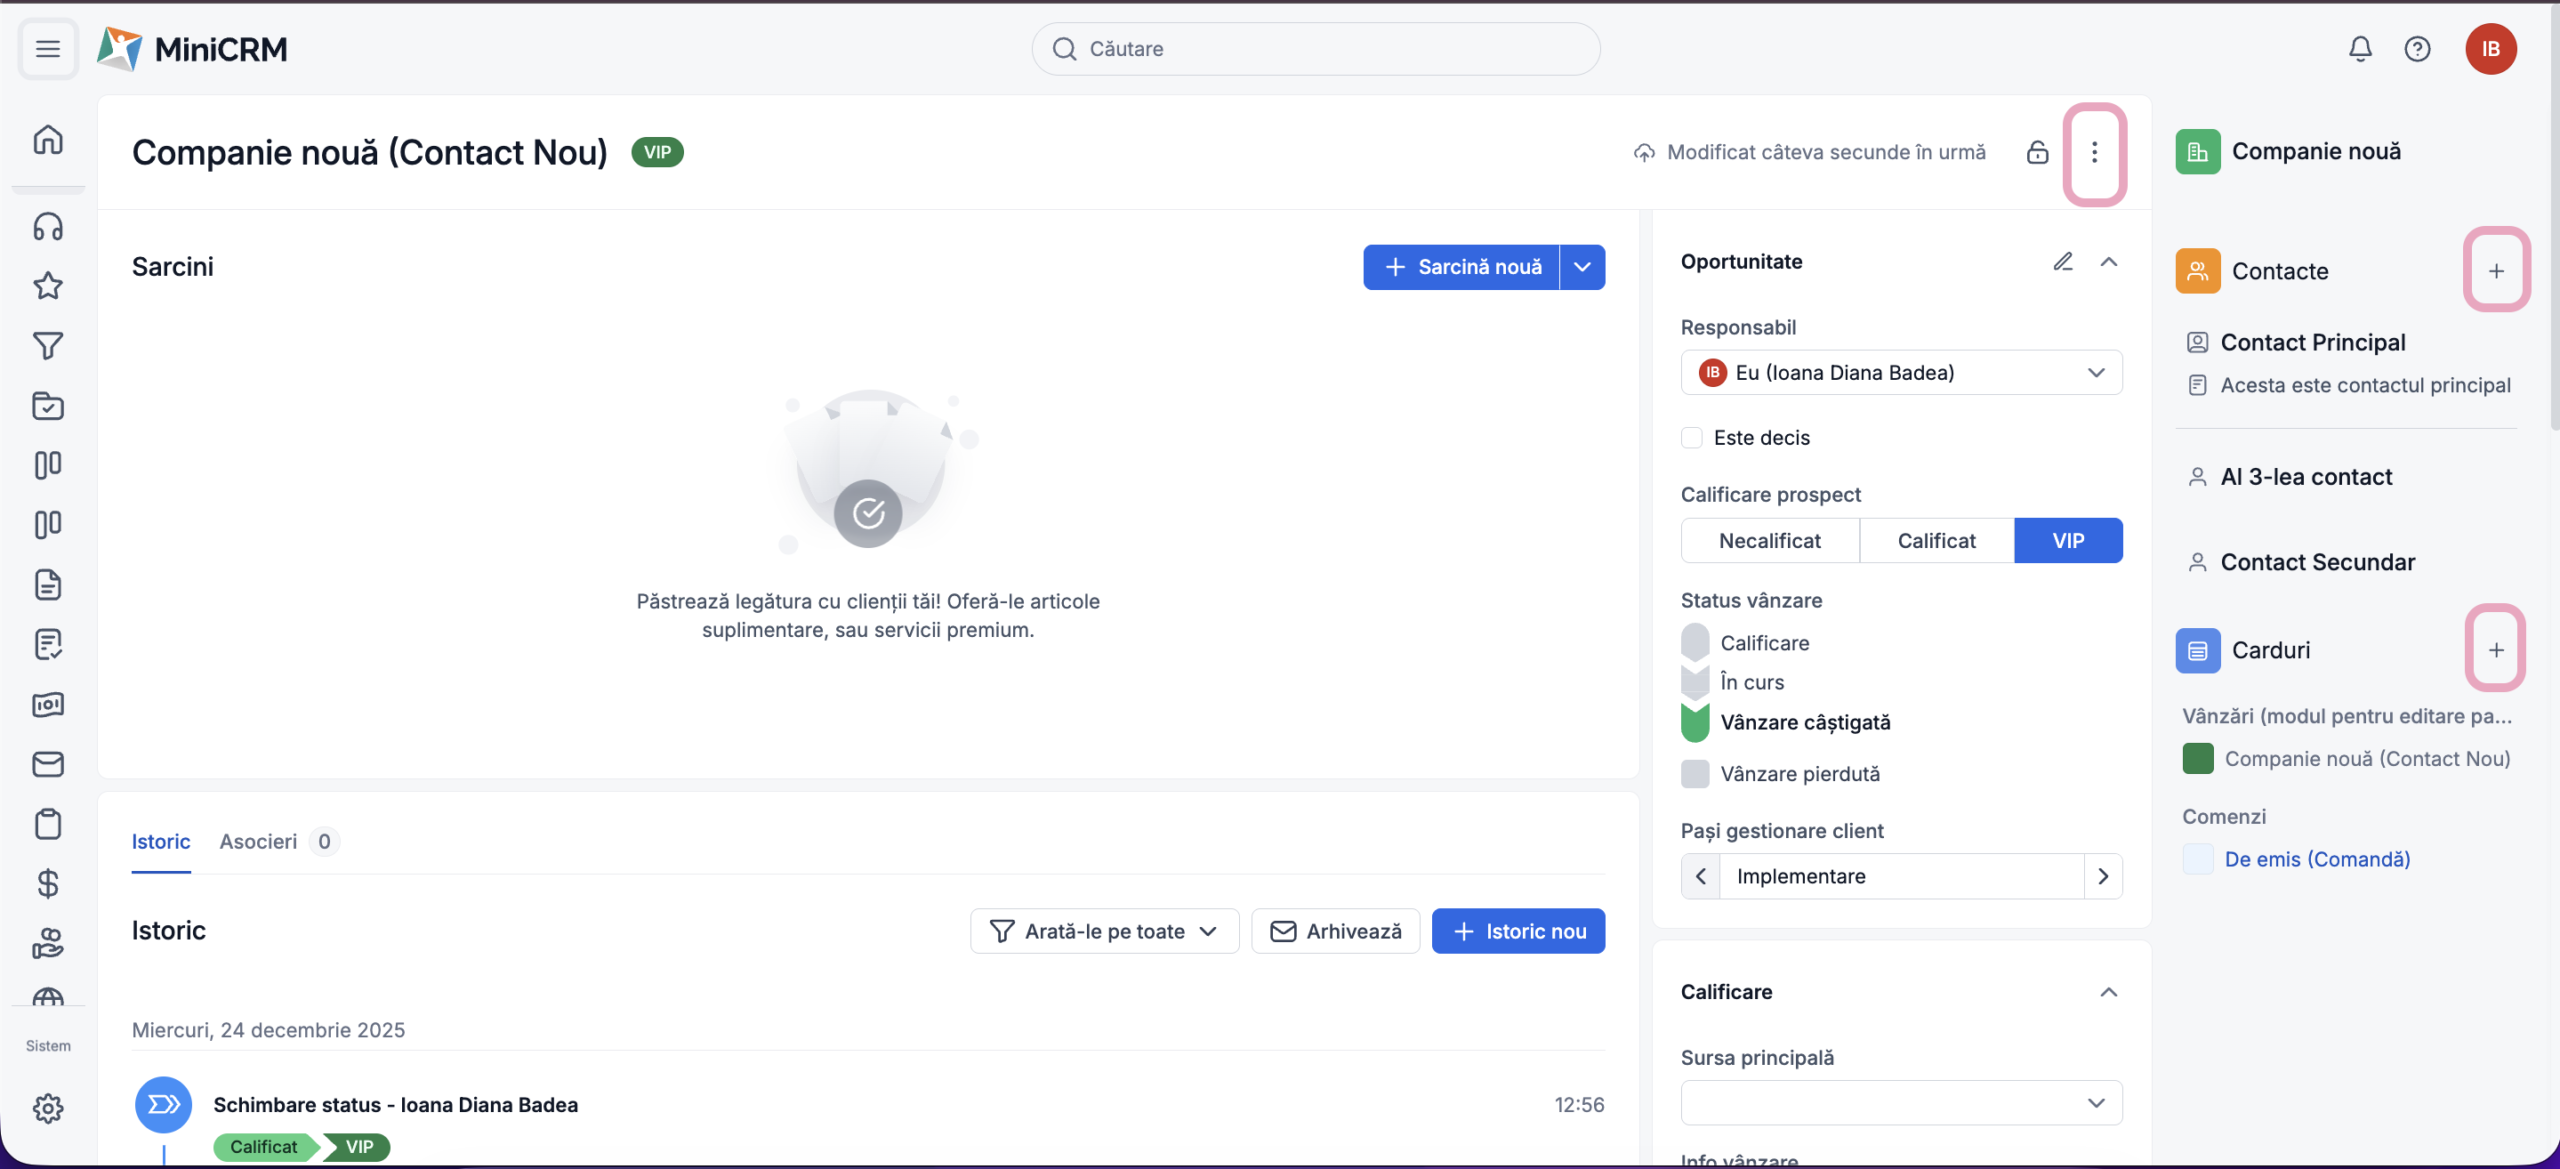Set status to Vânzare pierdută
Screen dimensions: 2560x1169
(1799, 774)
